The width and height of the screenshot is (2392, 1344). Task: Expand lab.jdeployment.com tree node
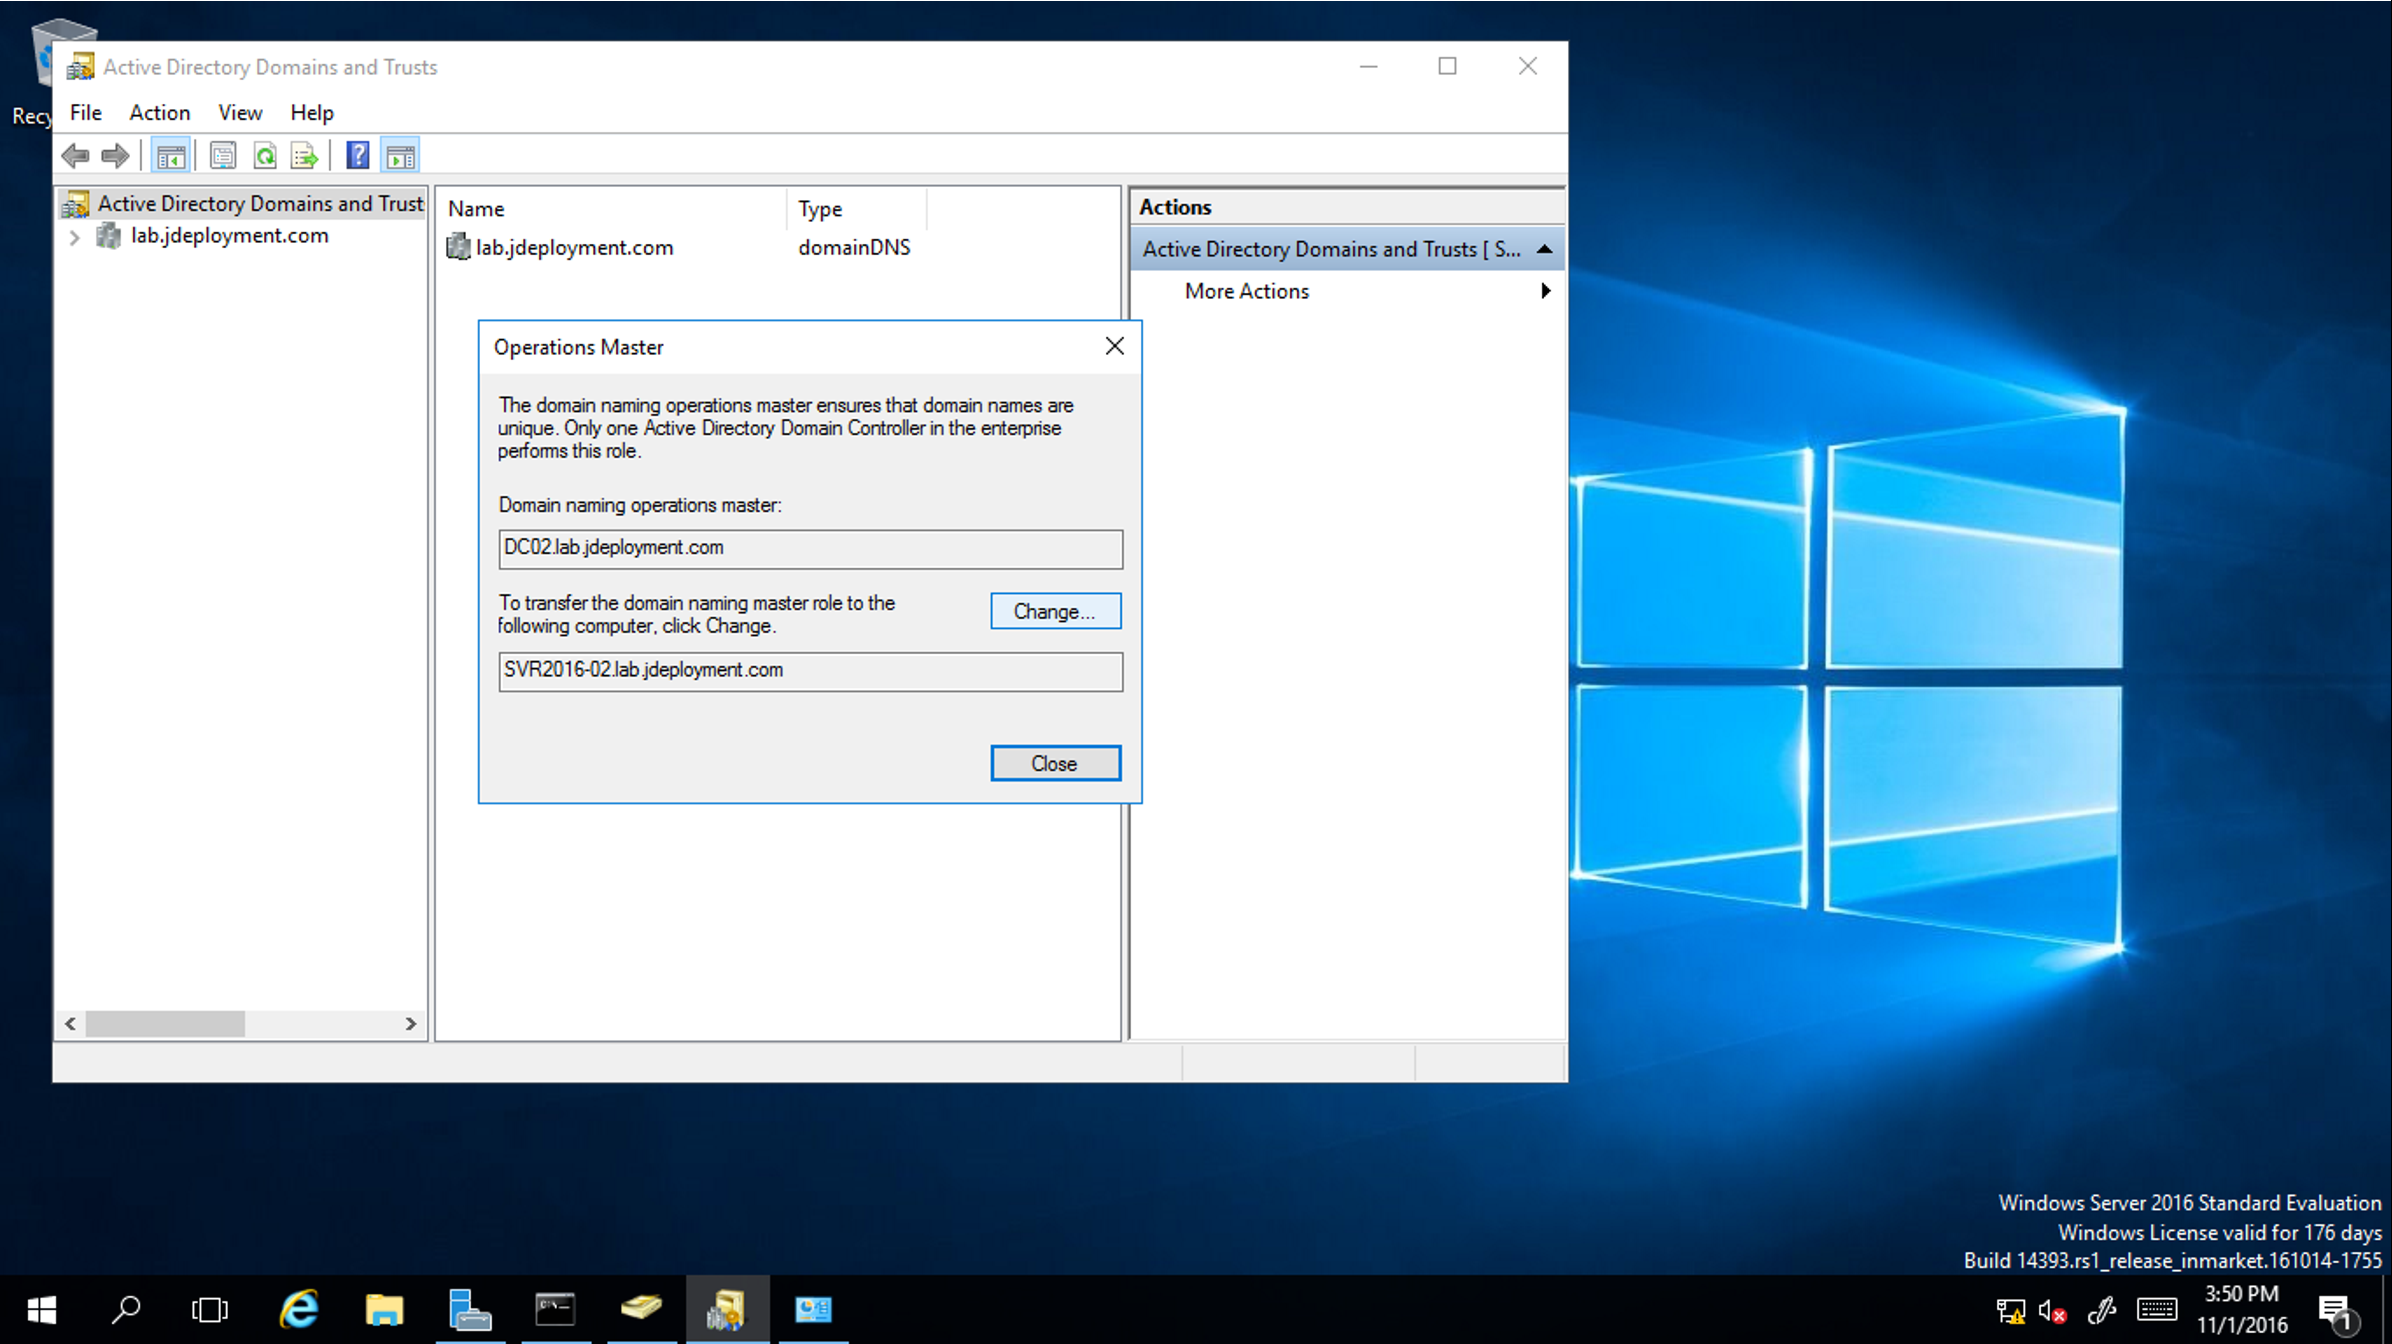[x=74, y=237]
